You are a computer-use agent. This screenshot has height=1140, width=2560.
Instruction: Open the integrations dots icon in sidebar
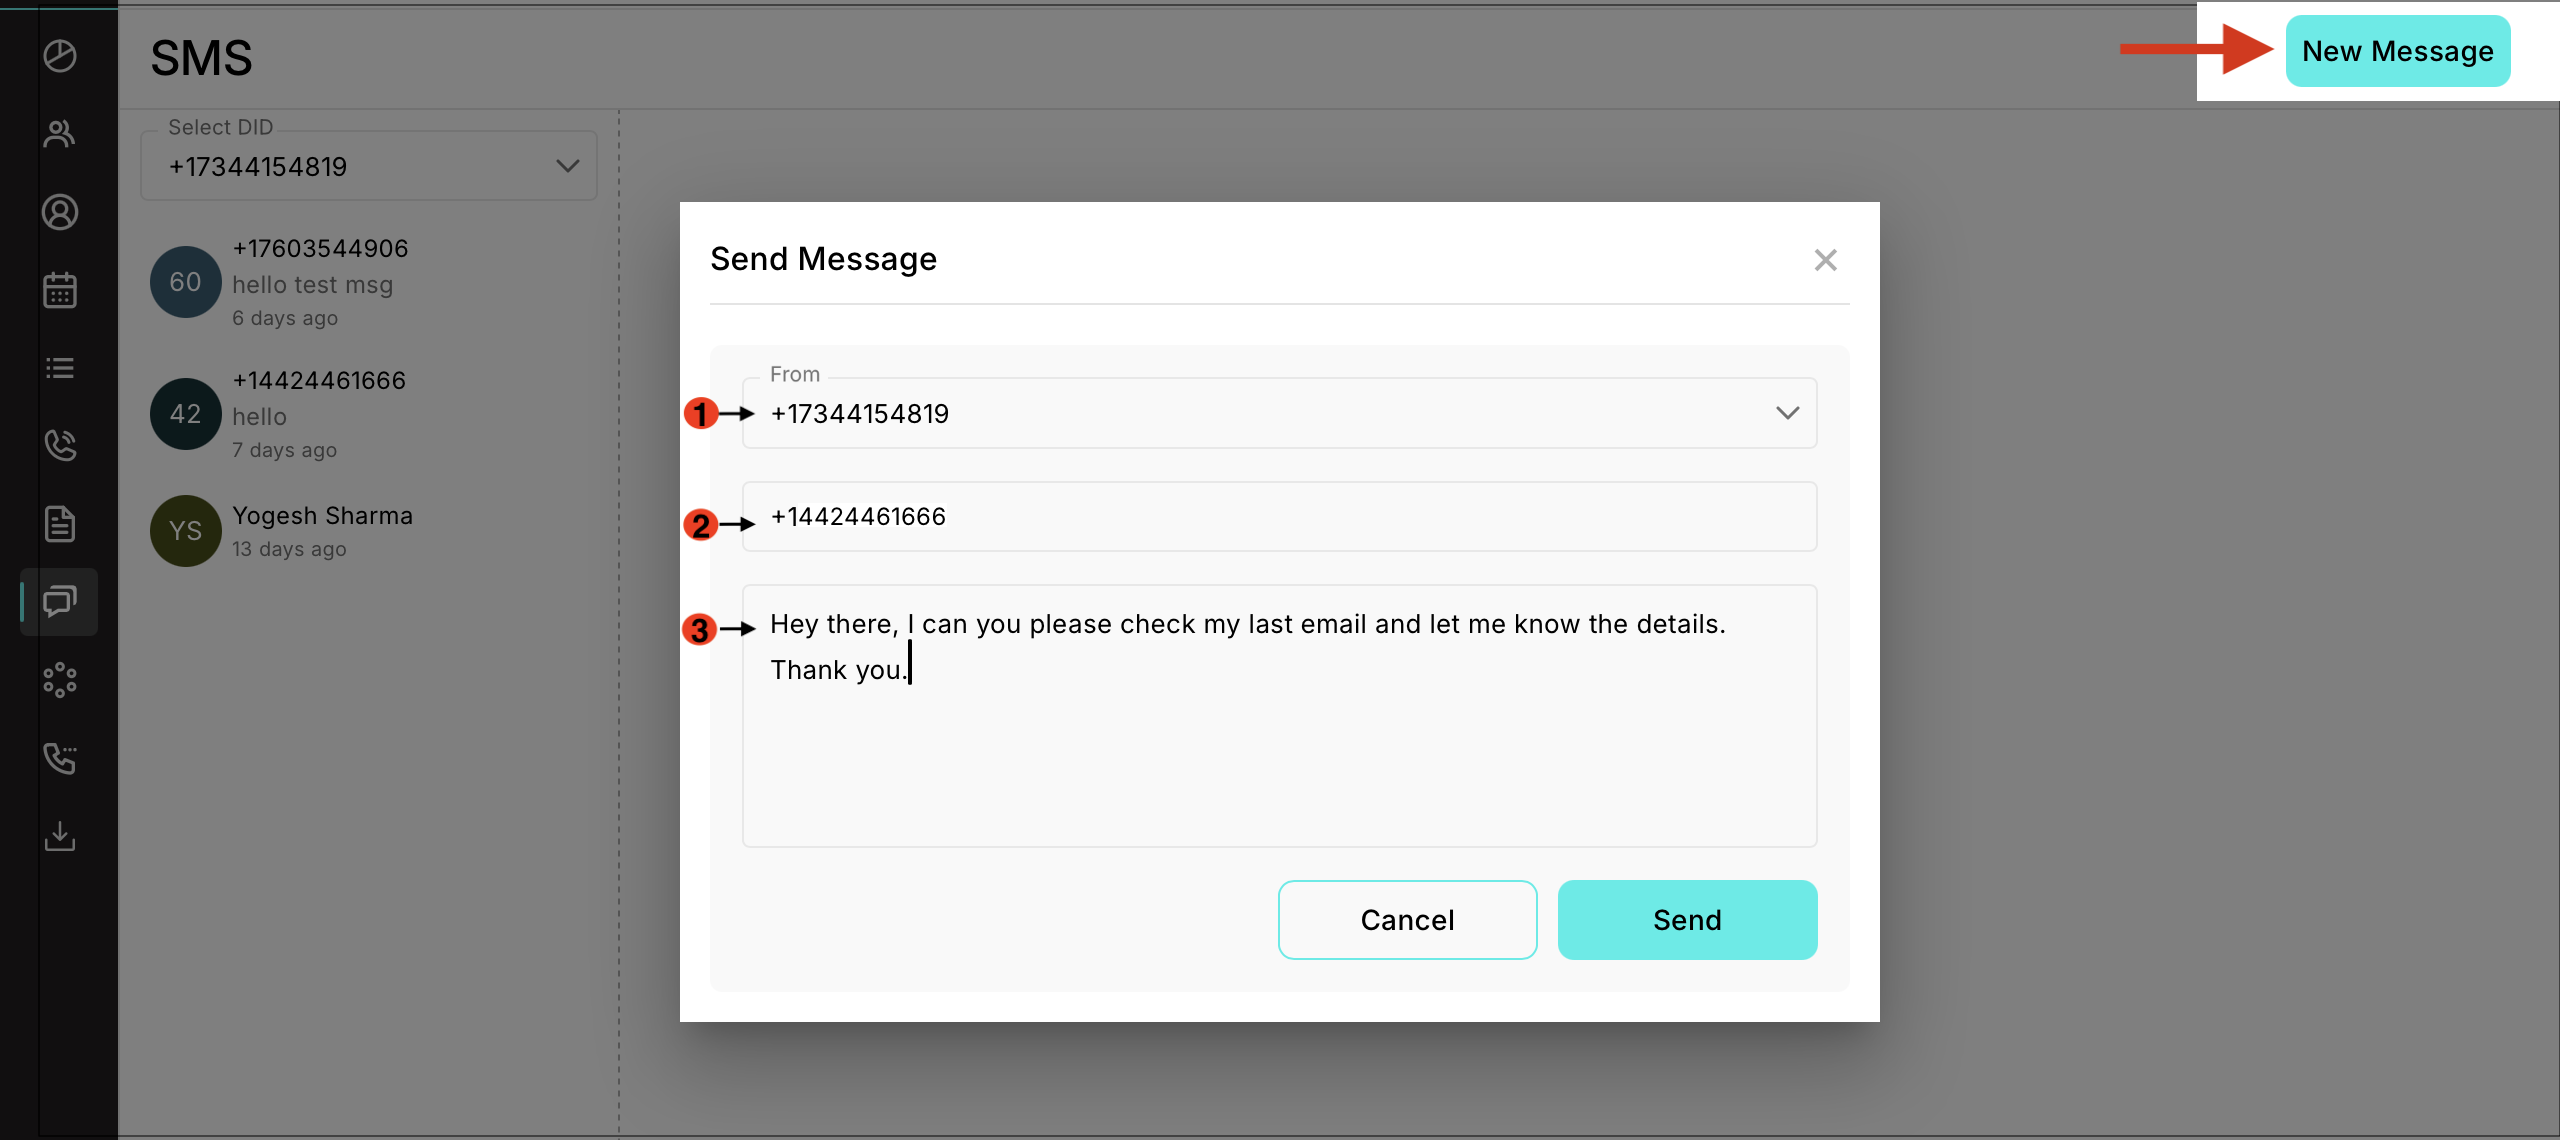(x=60, y=680)
